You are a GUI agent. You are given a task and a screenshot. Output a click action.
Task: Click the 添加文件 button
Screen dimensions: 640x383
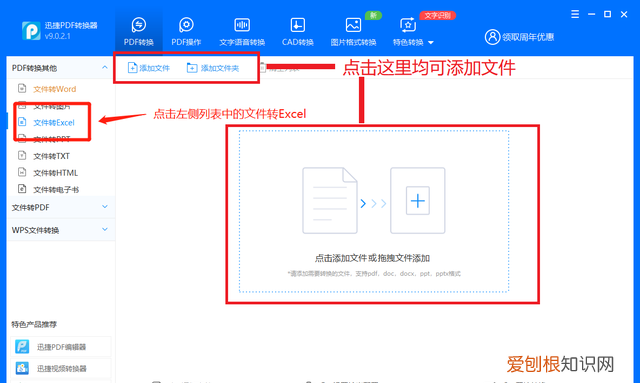pyautogui.click(x=149, y=68)
